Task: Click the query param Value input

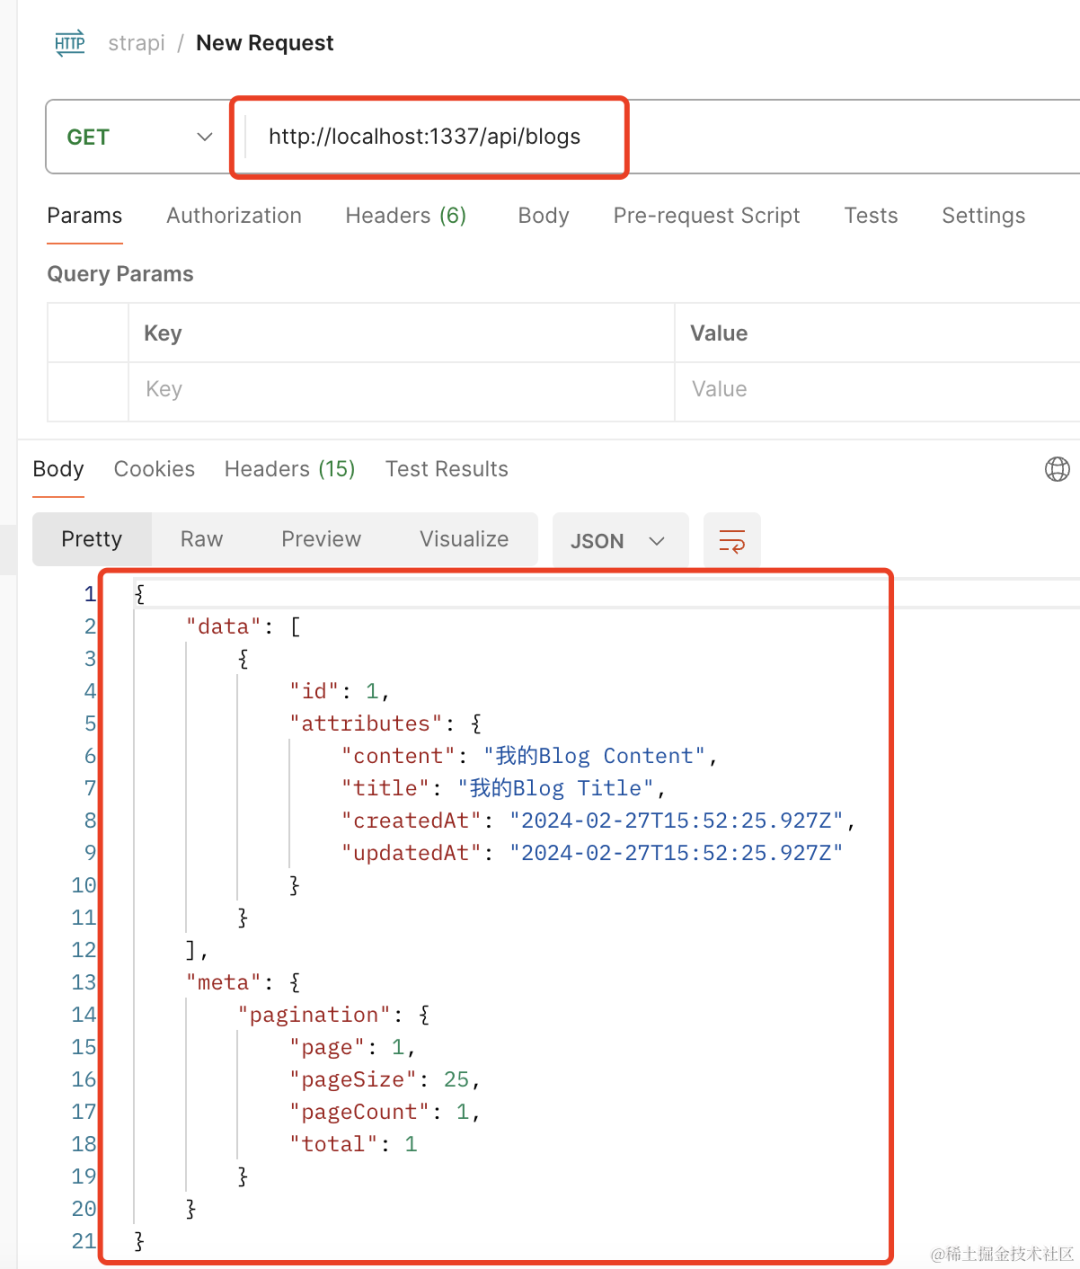Action: (877, 390)
